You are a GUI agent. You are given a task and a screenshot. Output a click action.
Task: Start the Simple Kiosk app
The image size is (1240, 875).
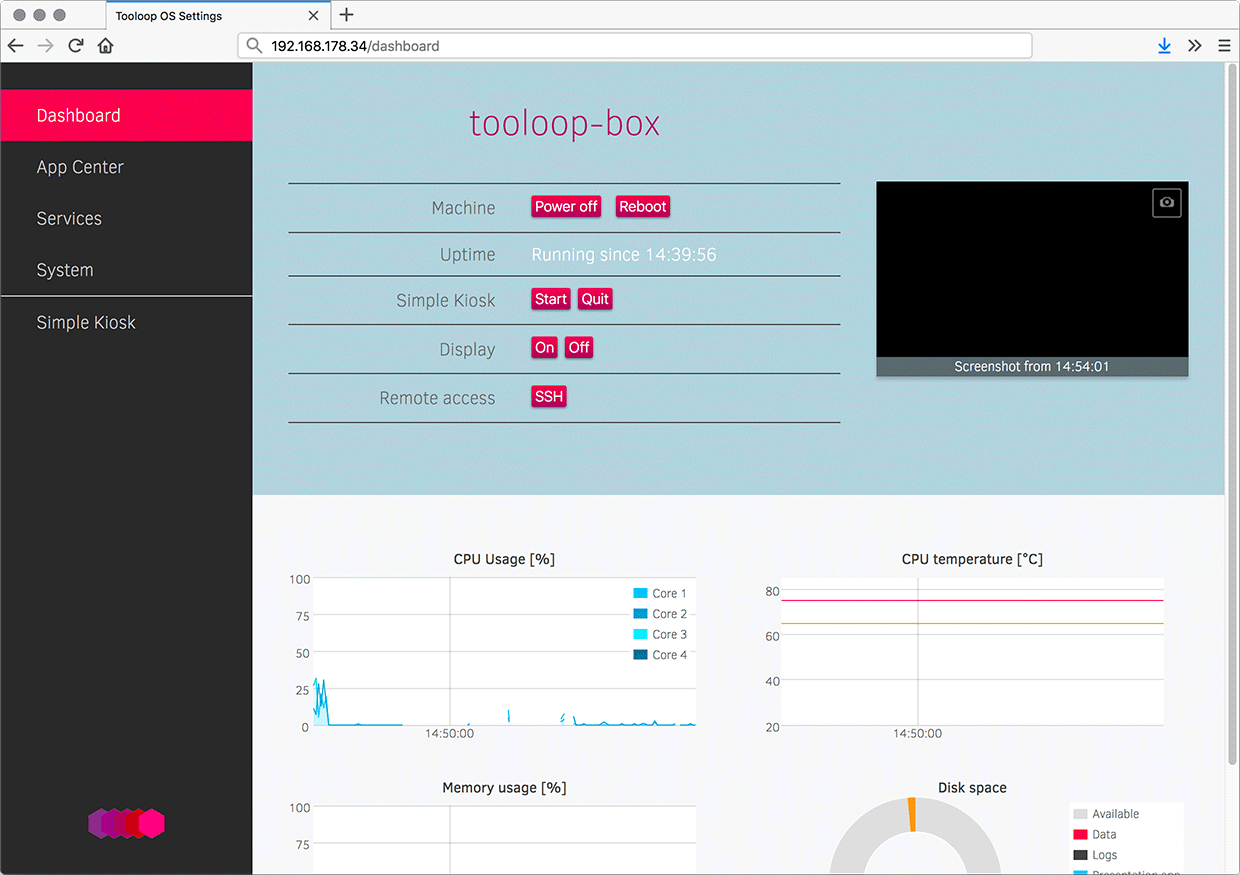[x=551, y=299]
